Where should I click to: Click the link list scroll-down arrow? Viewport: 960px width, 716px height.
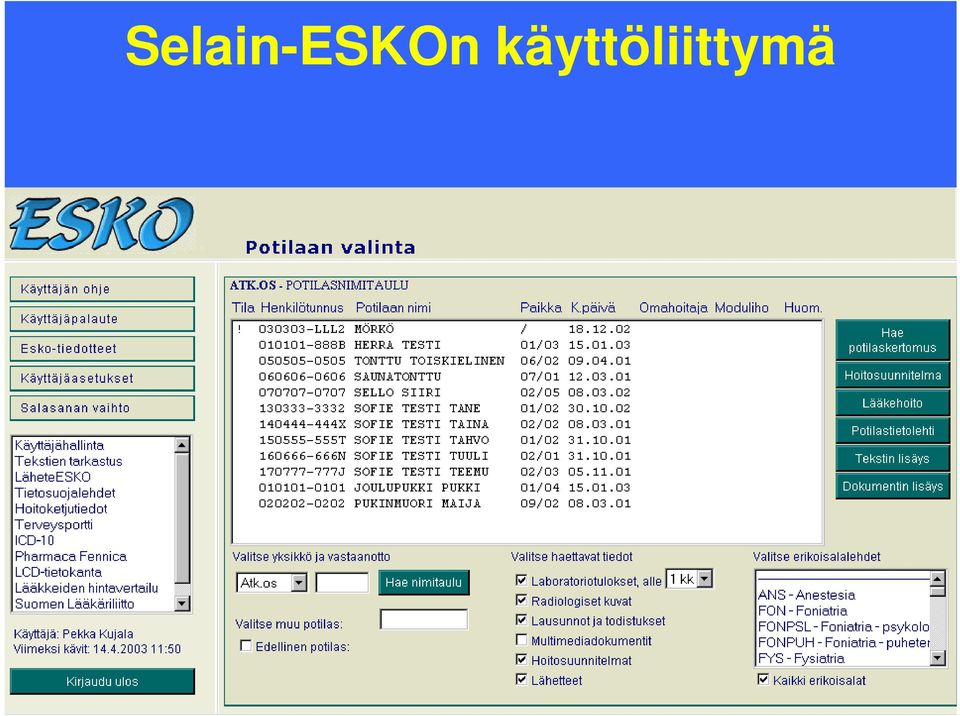click(x=182, y=604)
